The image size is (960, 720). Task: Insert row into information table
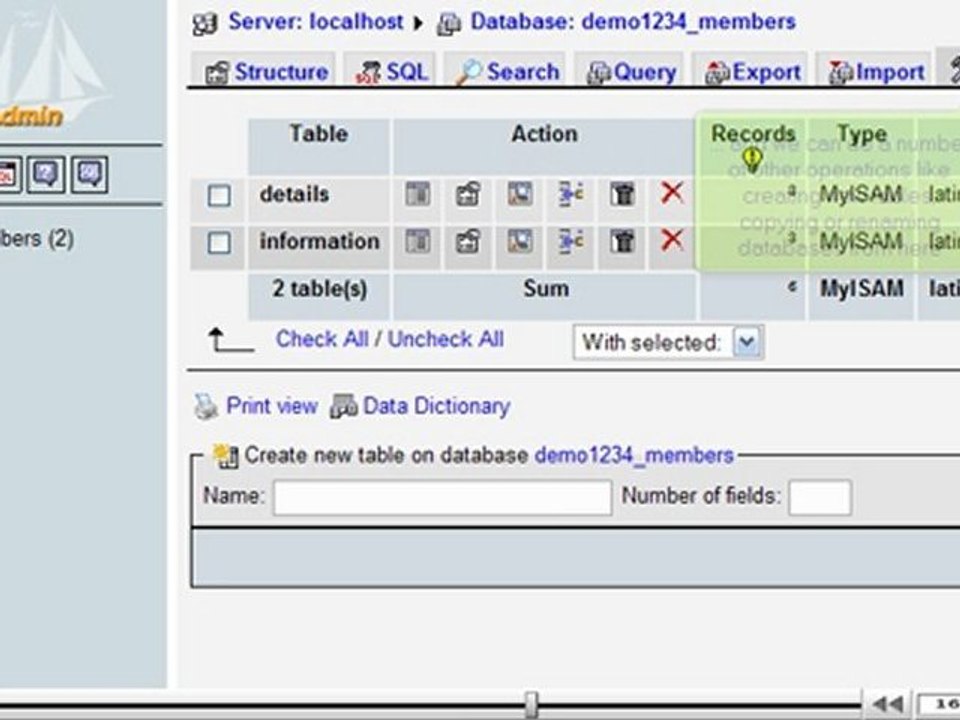point(571,242)
